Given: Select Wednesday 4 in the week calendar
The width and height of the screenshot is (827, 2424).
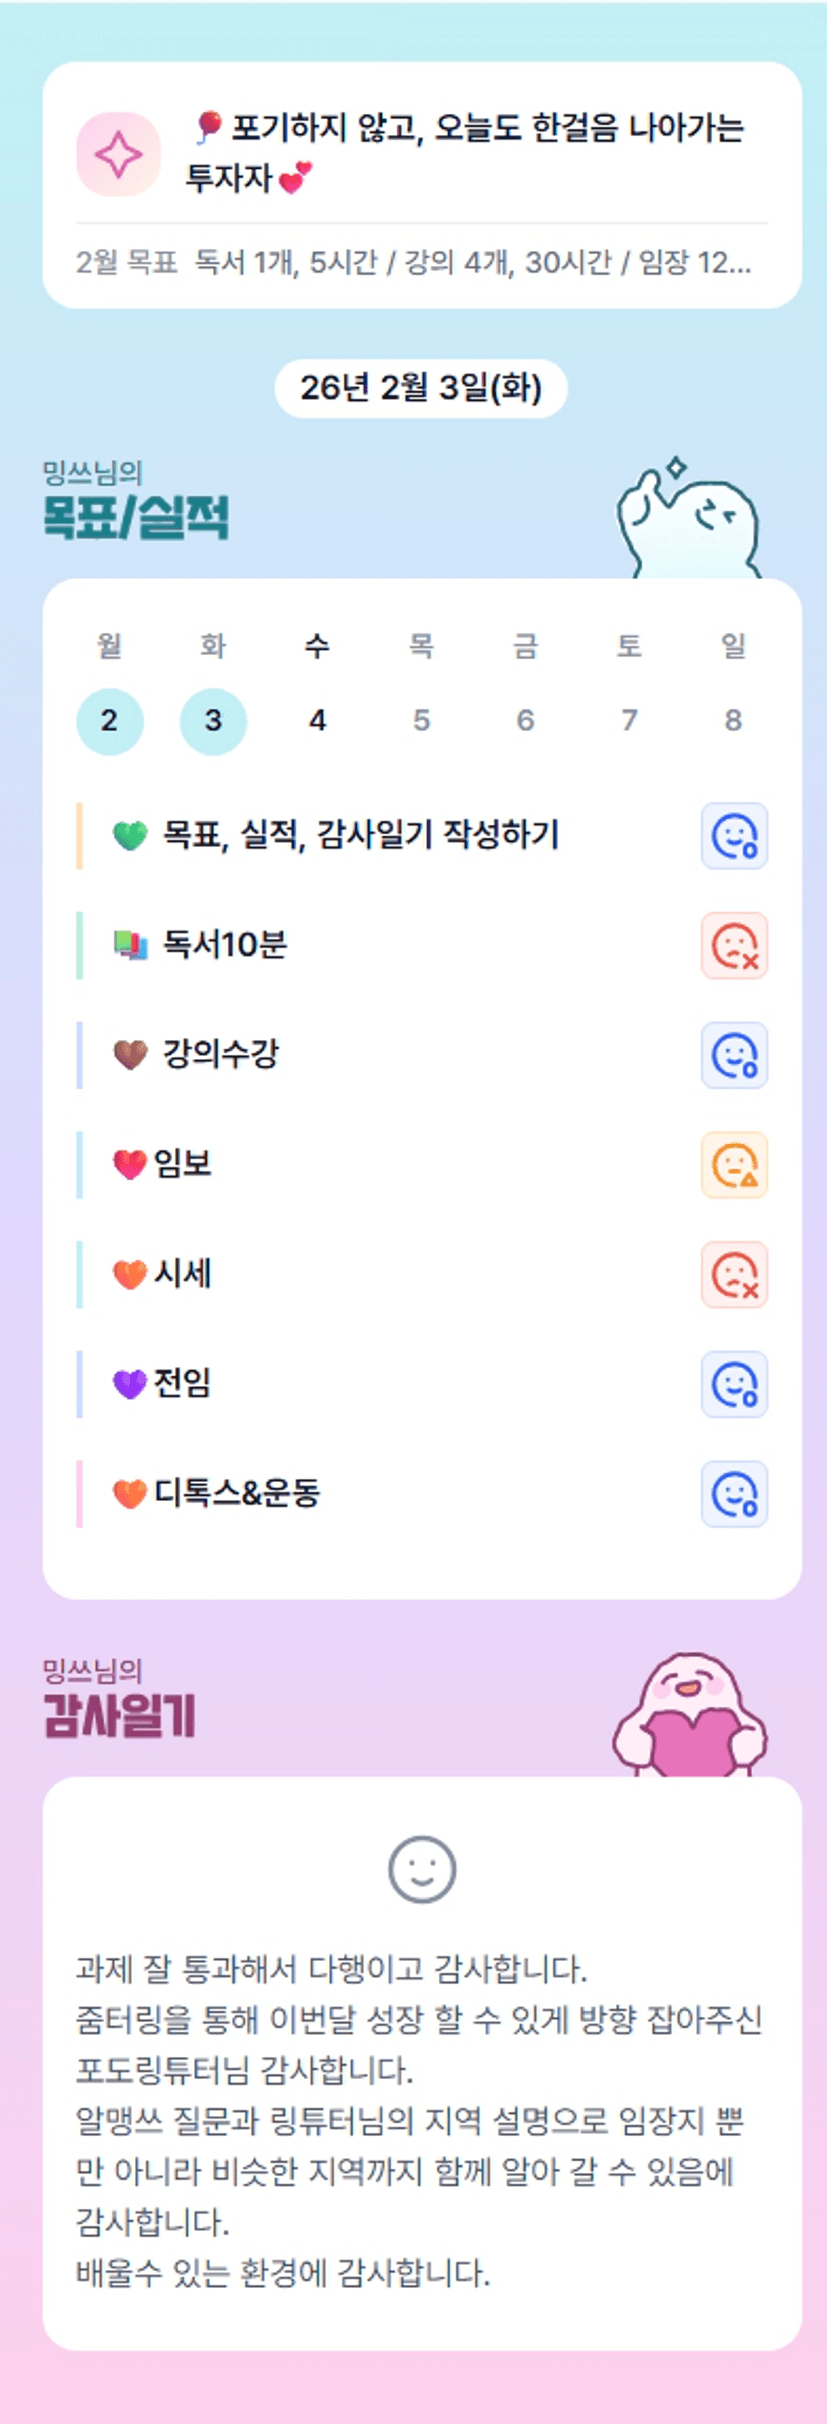Looking at the screenshot, I should (x=317, y=721).
